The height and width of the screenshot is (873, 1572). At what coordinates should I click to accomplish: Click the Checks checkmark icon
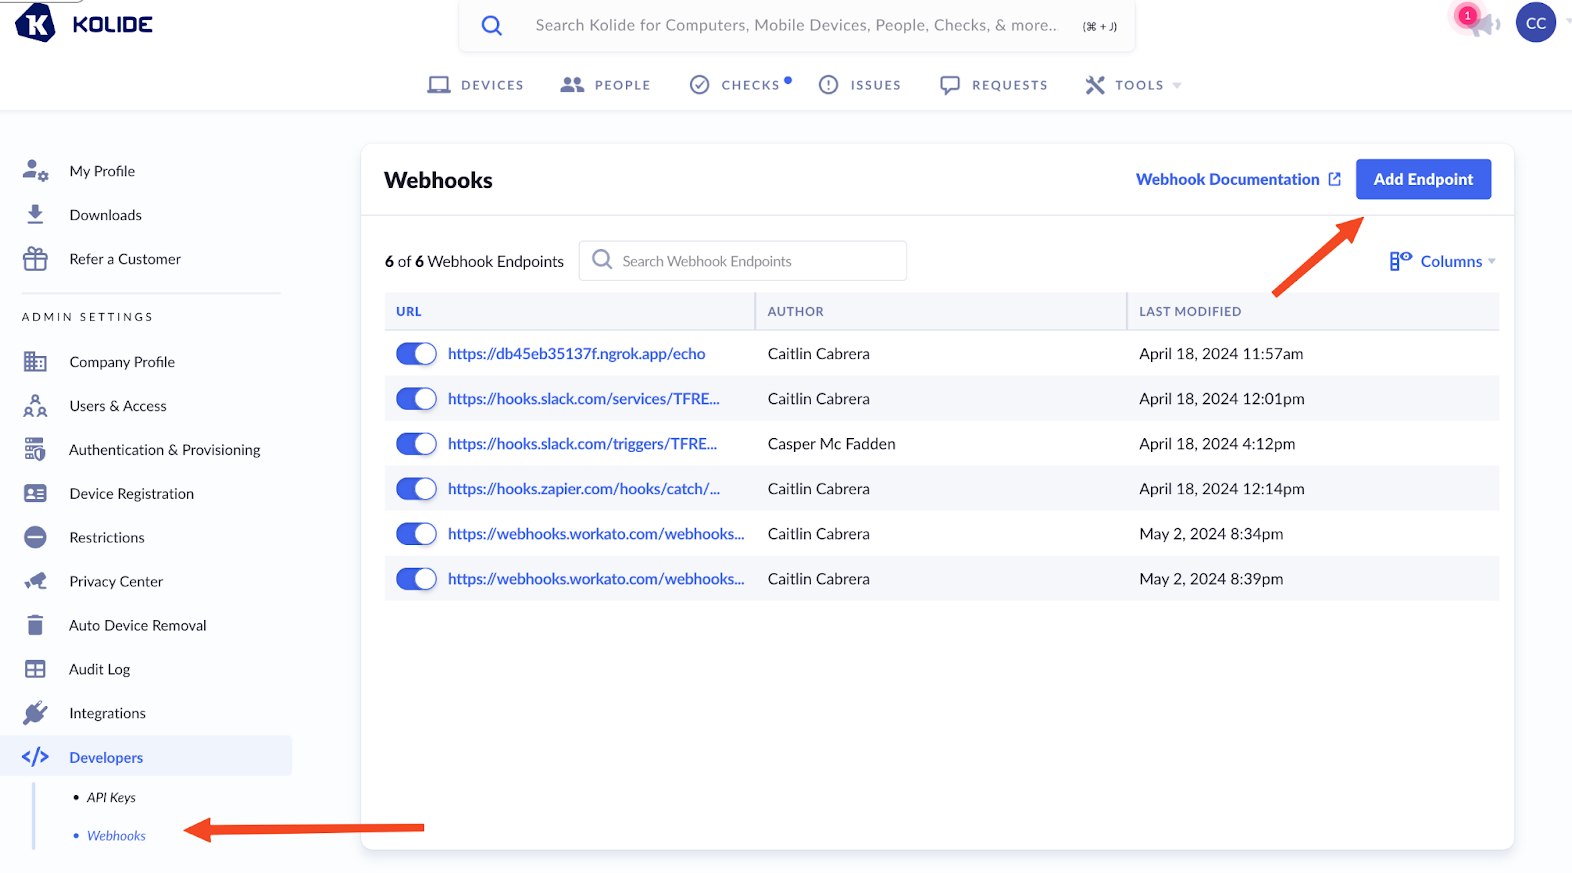pyautogui.click(x=700, y=85)
